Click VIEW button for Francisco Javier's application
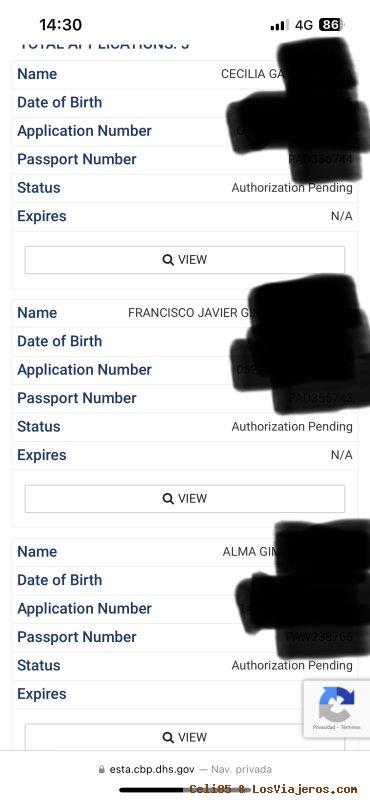Viewport: 370px width, 800px height. point(185,498)
